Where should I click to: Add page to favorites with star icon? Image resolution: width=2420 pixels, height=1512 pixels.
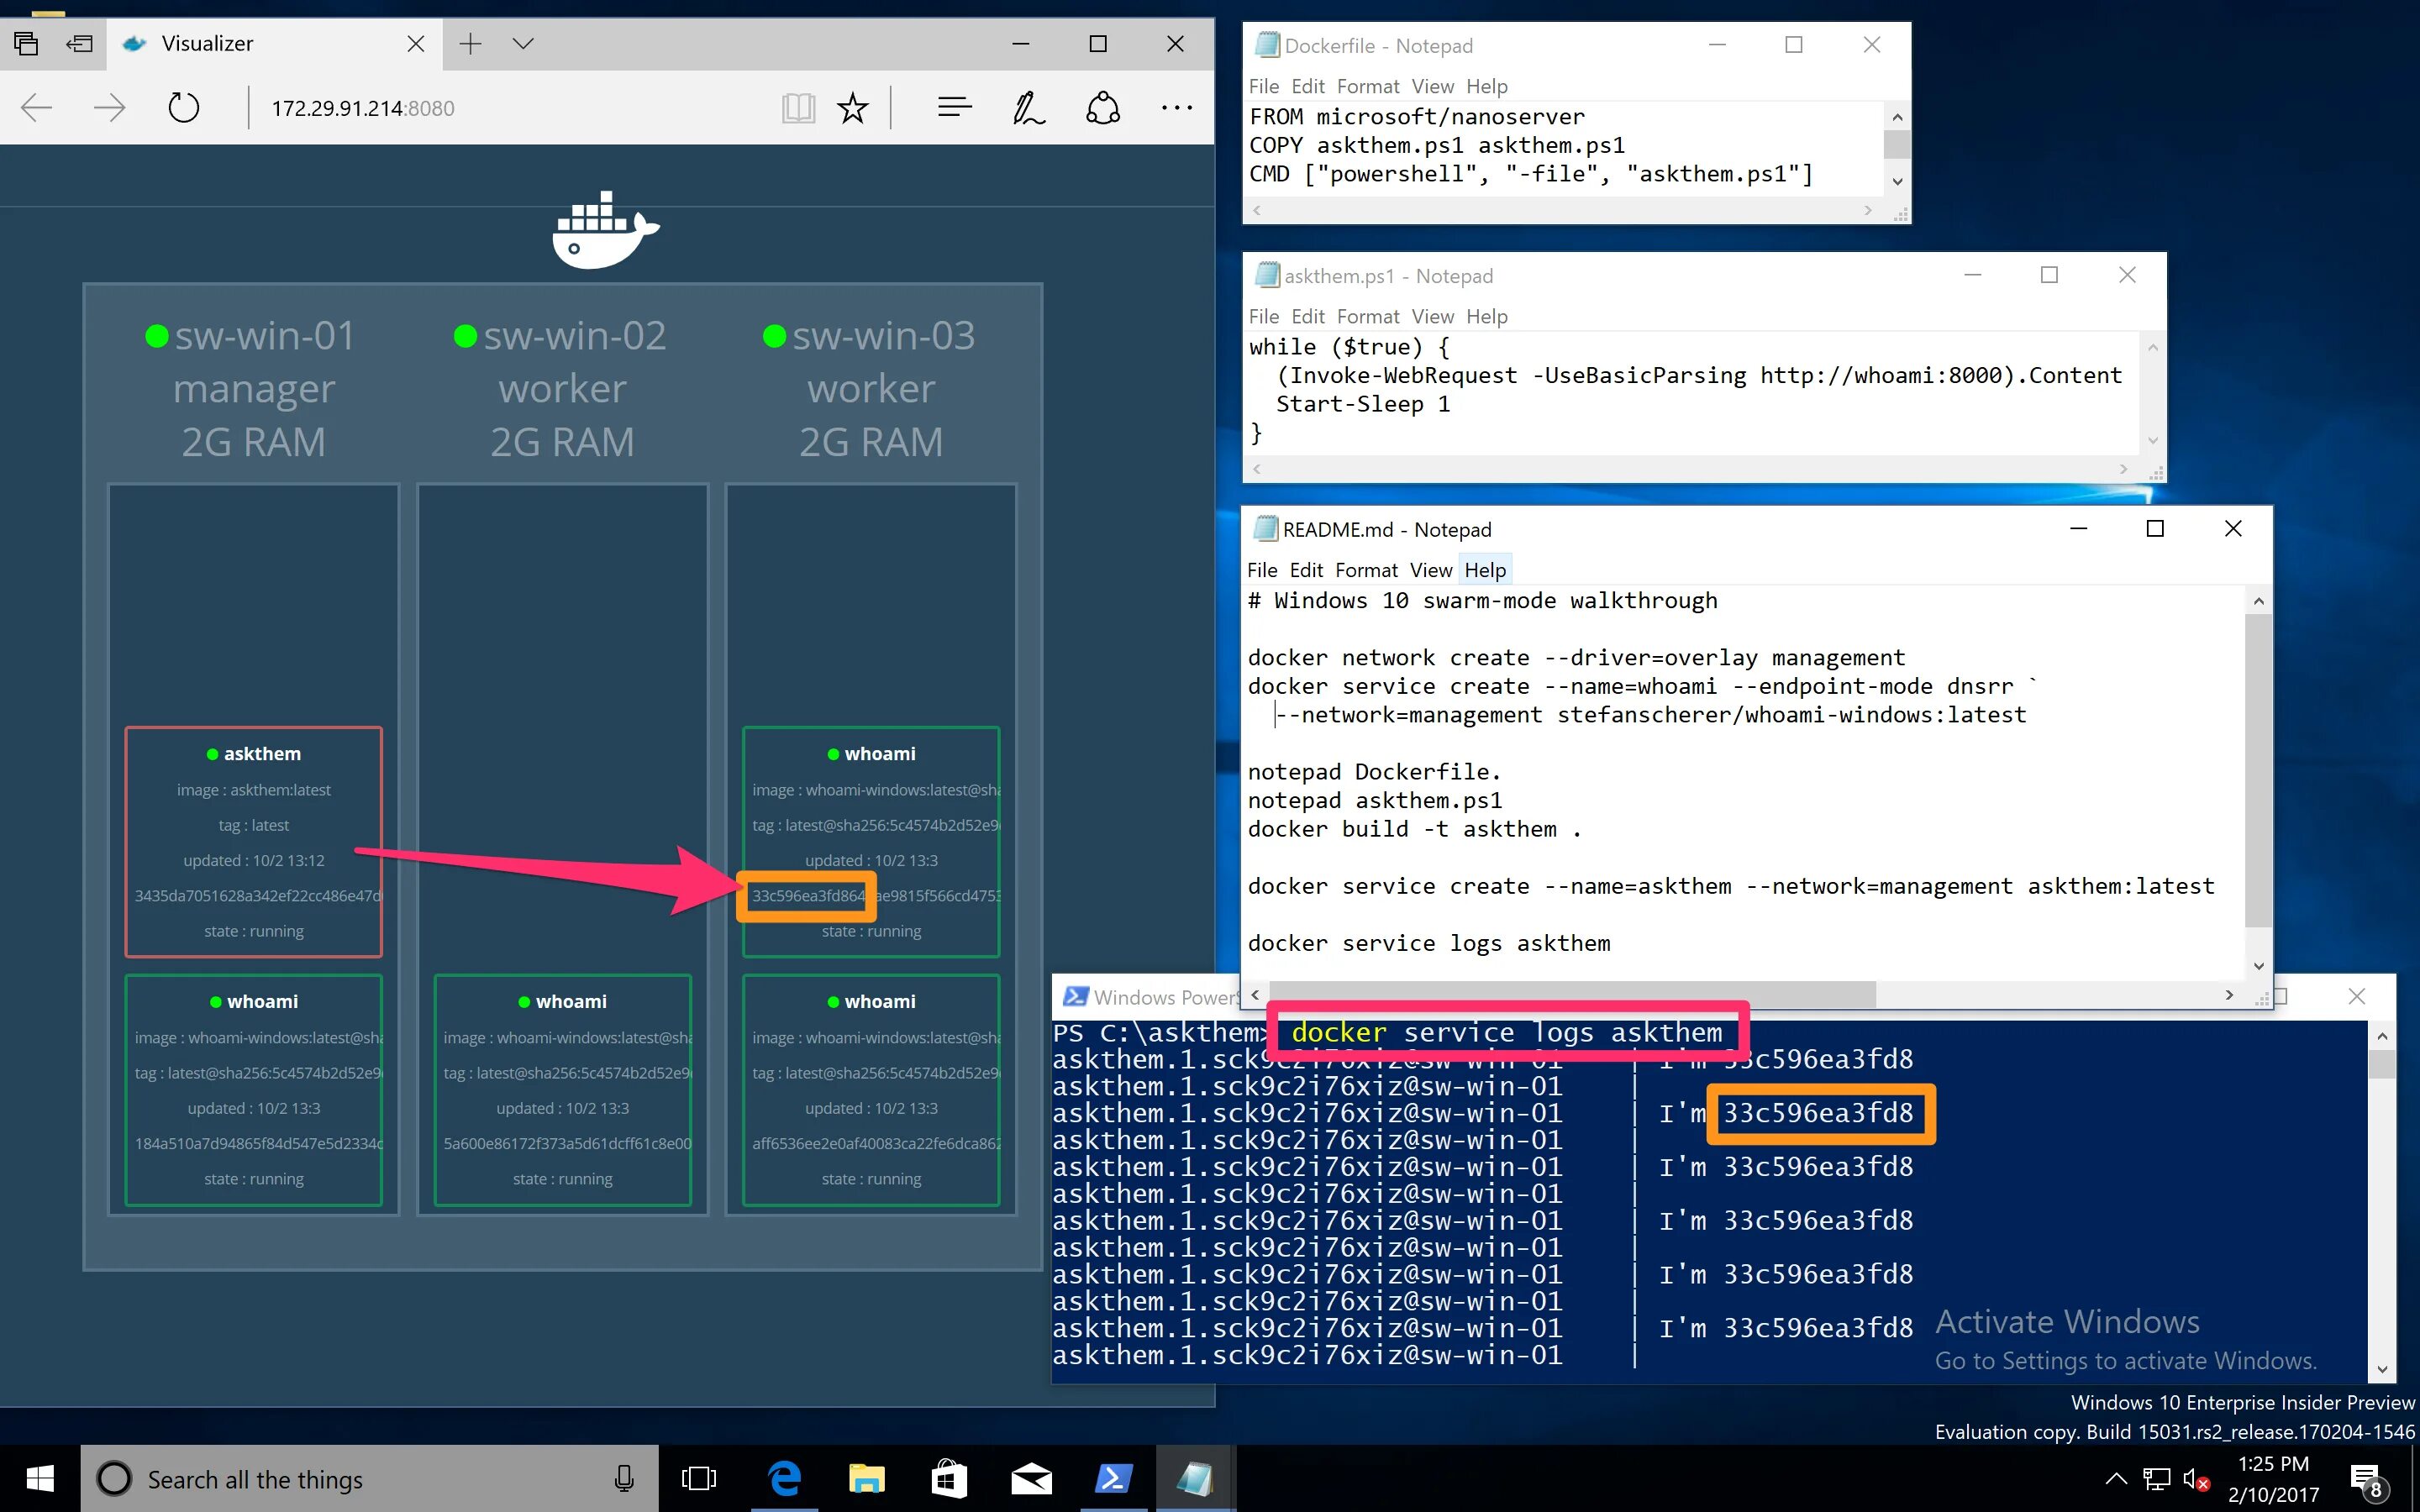(x=853, y=108)
